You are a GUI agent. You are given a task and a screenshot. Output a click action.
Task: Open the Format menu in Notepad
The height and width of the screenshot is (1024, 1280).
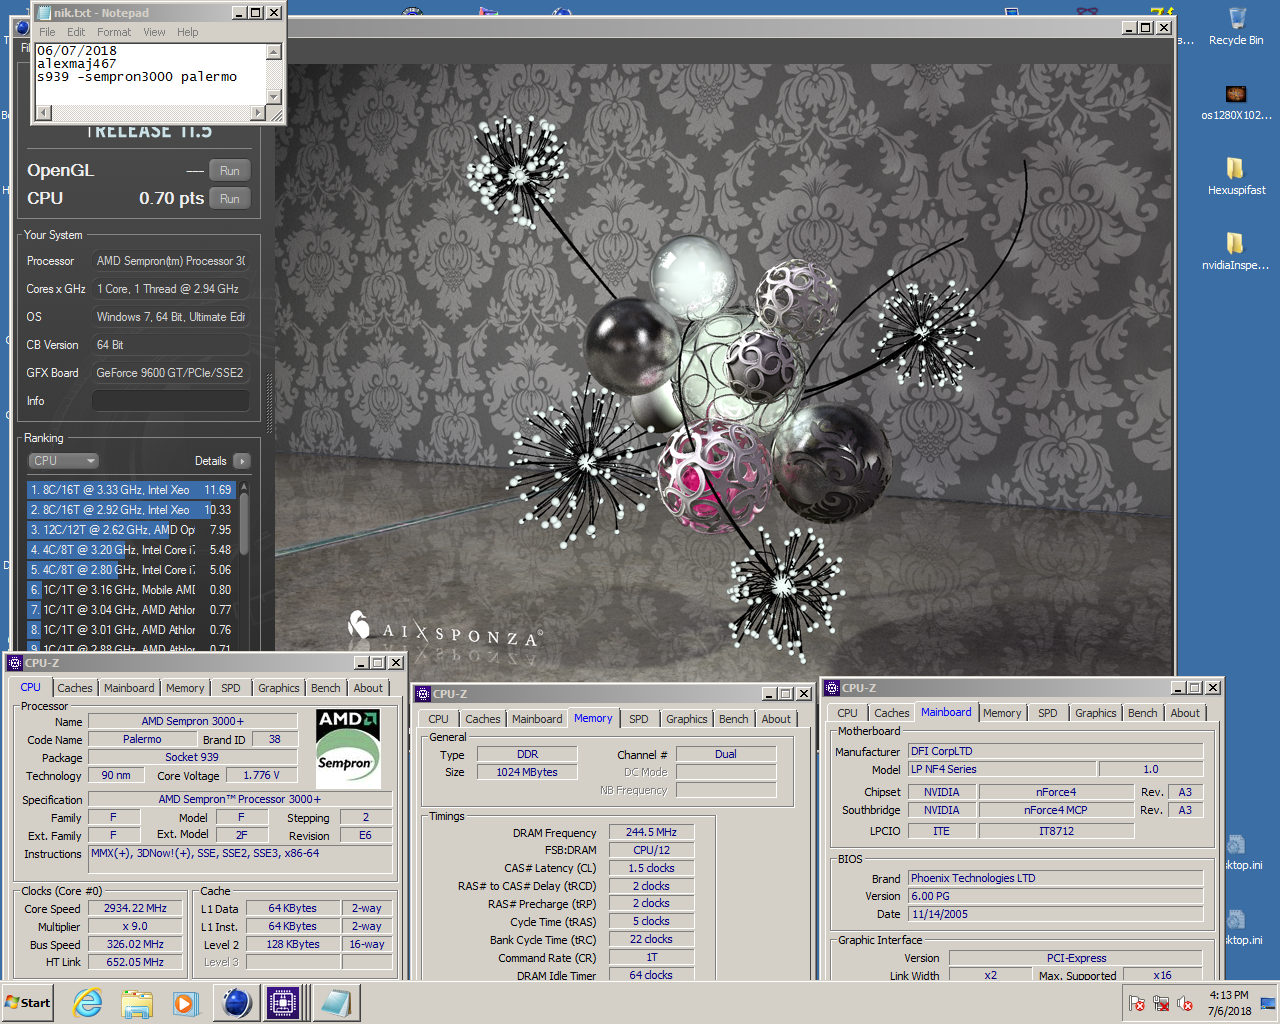(x=114, y=32)
